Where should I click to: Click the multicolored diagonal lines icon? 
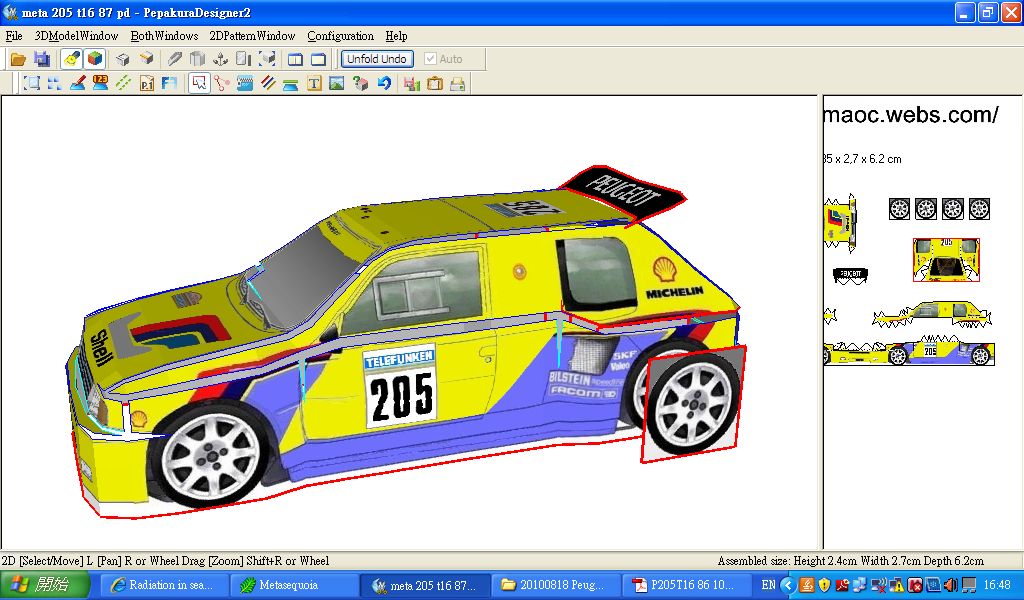point(268,84)
